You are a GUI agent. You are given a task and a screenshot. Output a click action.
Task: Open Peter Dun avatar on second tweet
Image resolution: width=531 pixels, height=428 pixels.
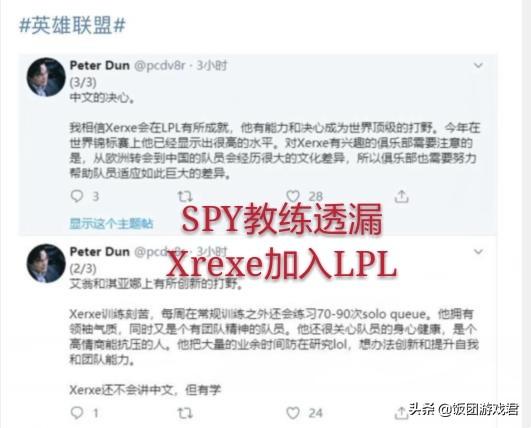46,263
